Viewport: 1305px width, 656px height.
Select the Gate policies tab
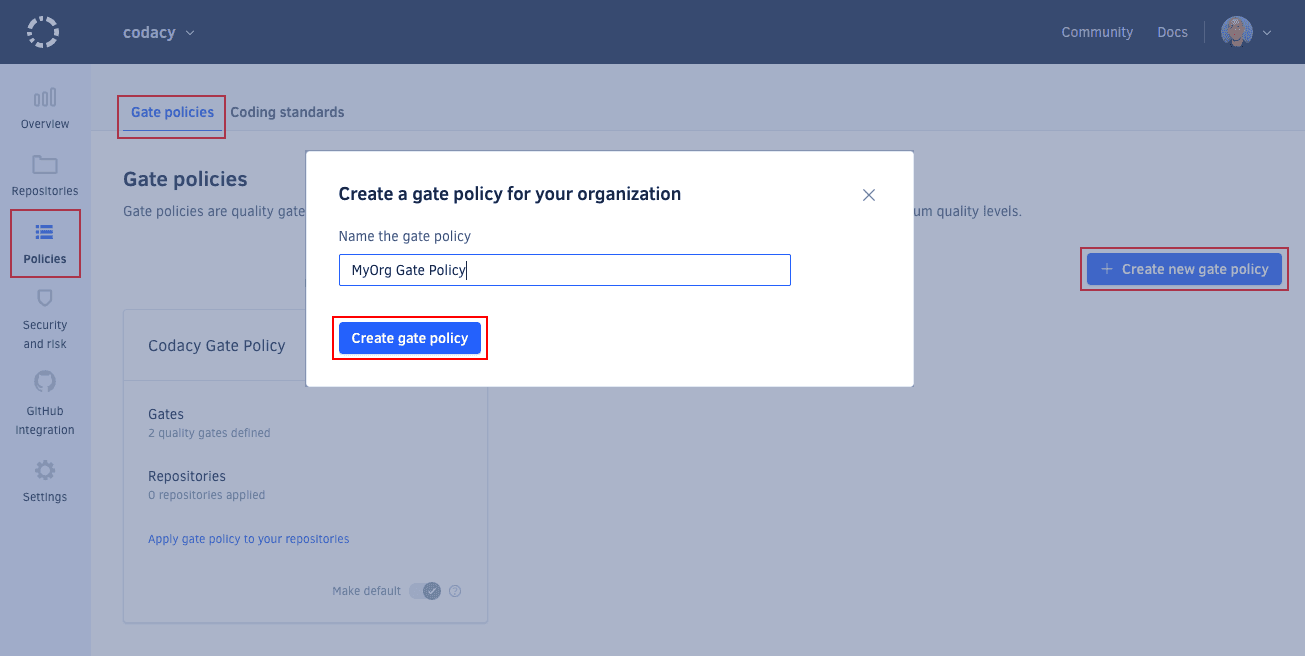171,112
